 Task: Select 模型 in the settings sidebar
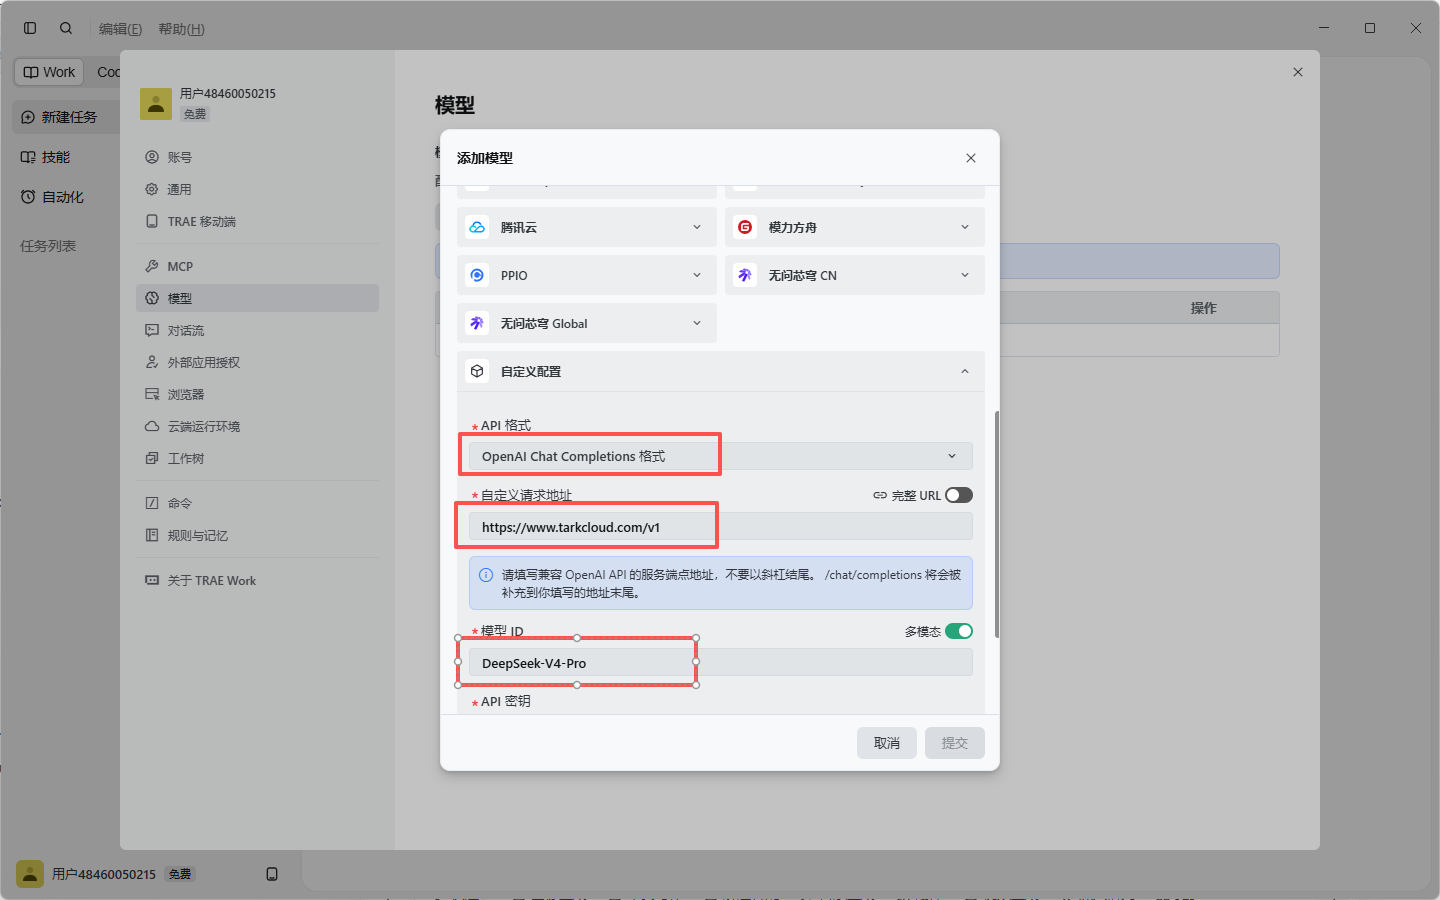pyautogui.click(x=257, y=298)
